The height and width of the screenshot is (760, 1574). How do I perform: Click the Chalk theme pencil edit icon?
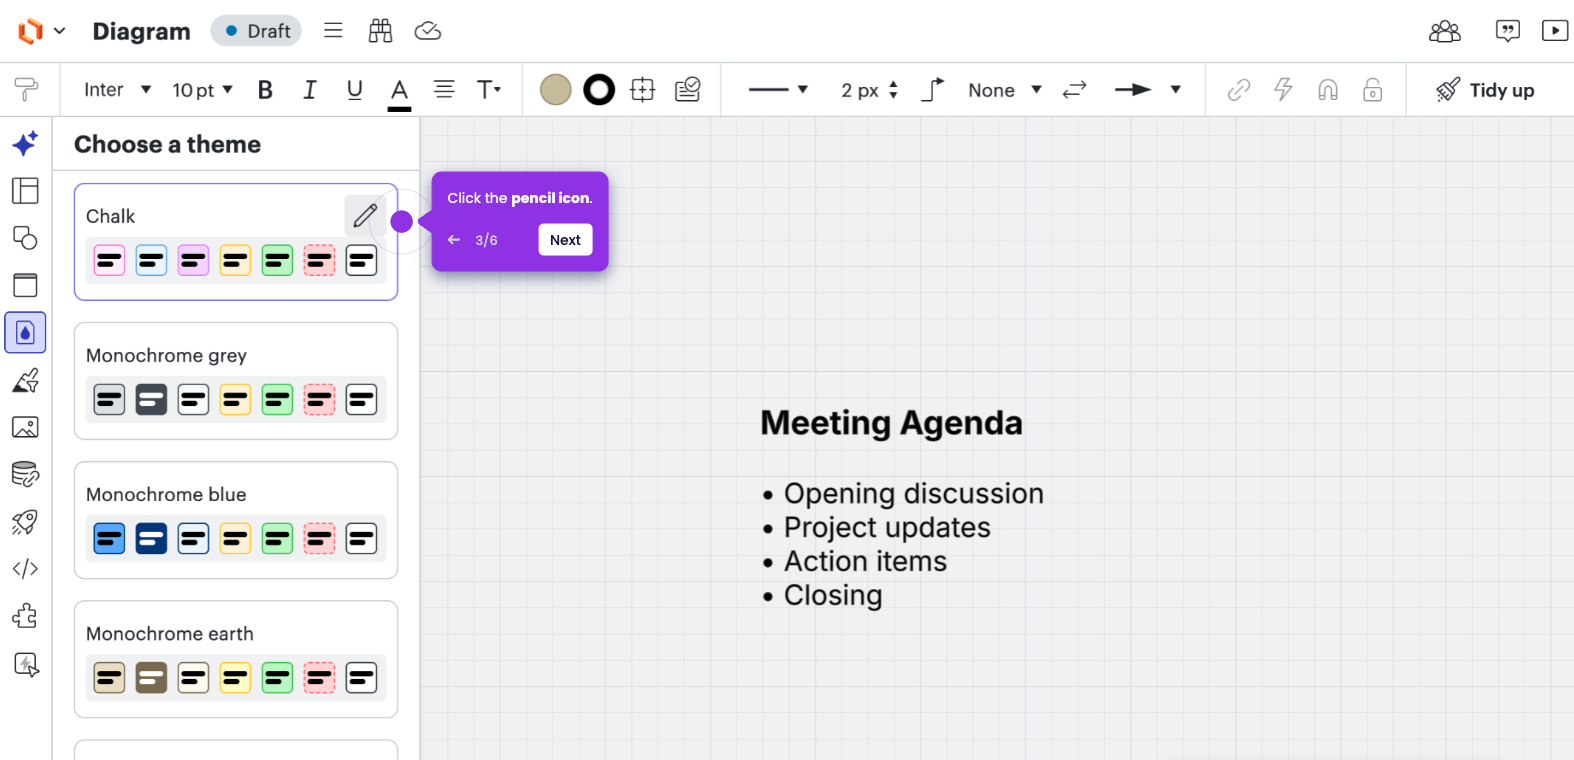pyautogui.click(x=365, y=215)
